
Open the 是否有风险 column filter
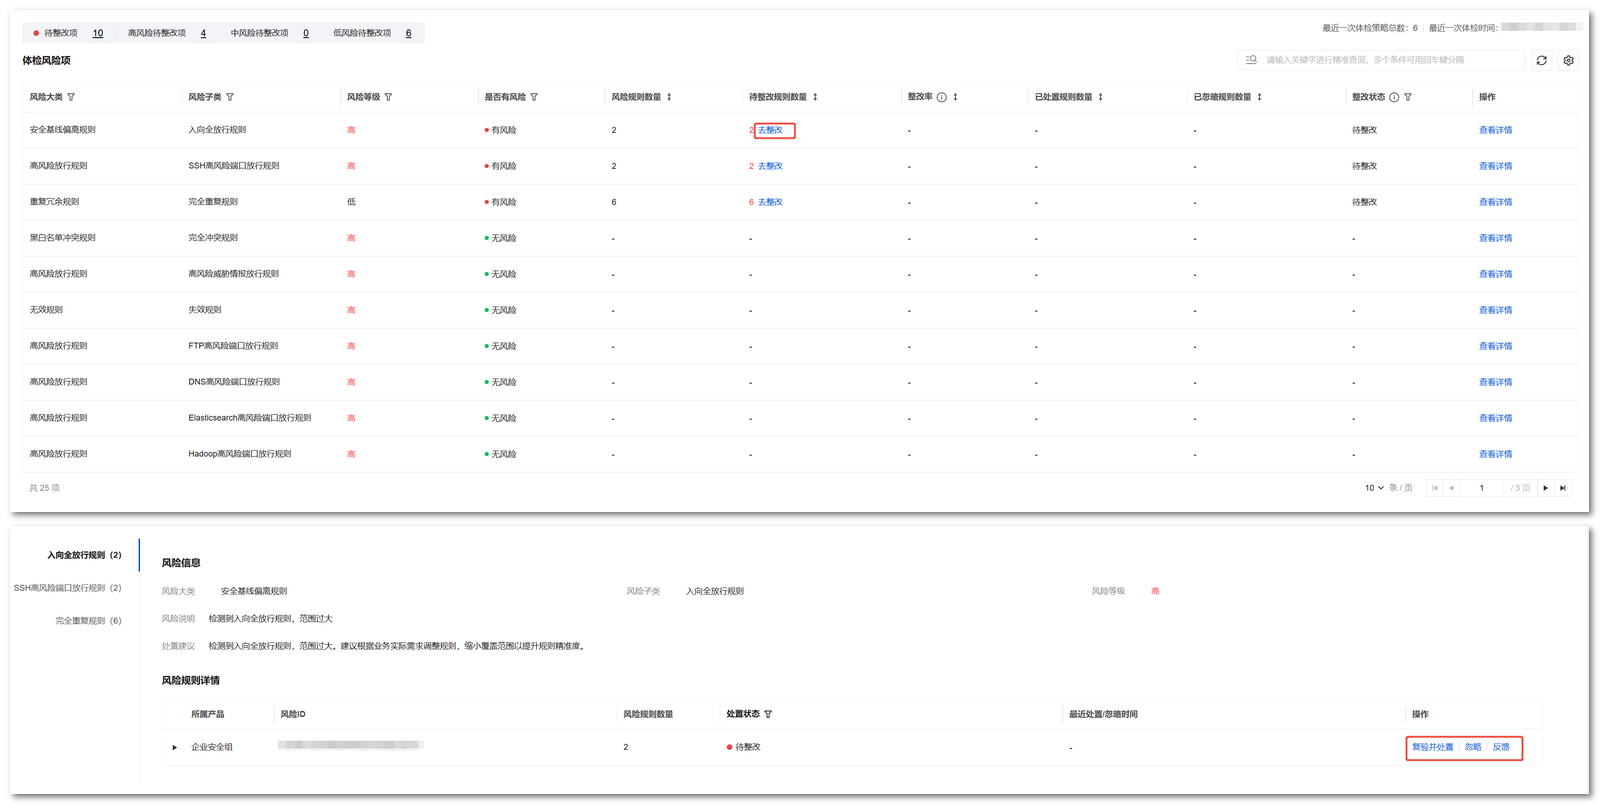[x=534, y=97]
